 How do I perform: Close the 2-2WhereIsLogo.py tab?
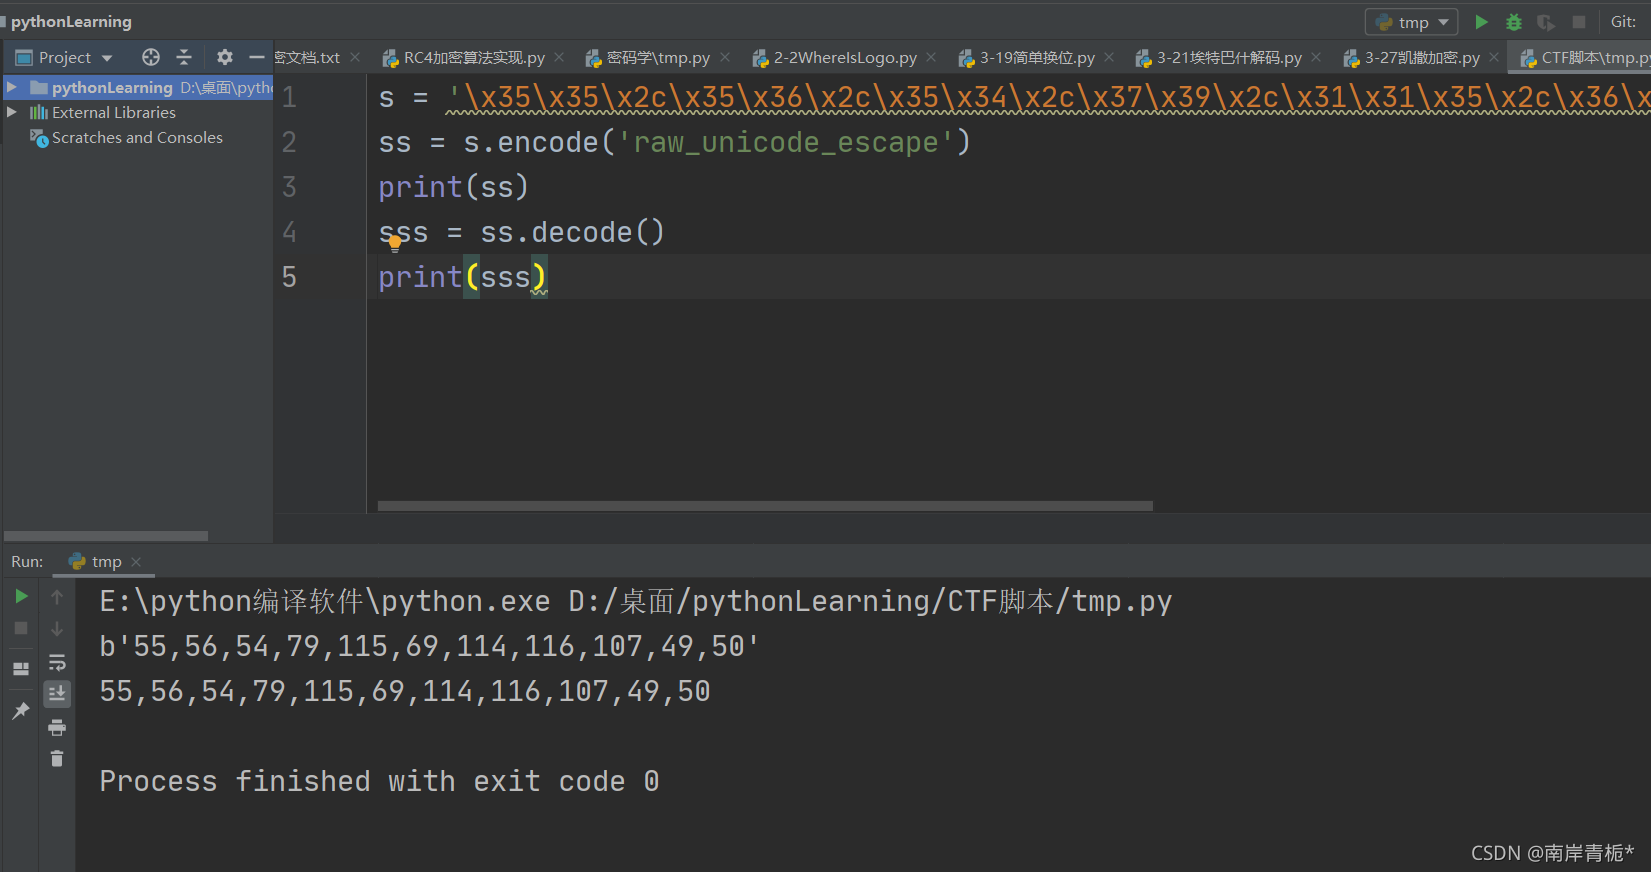(x=931, y=57)
